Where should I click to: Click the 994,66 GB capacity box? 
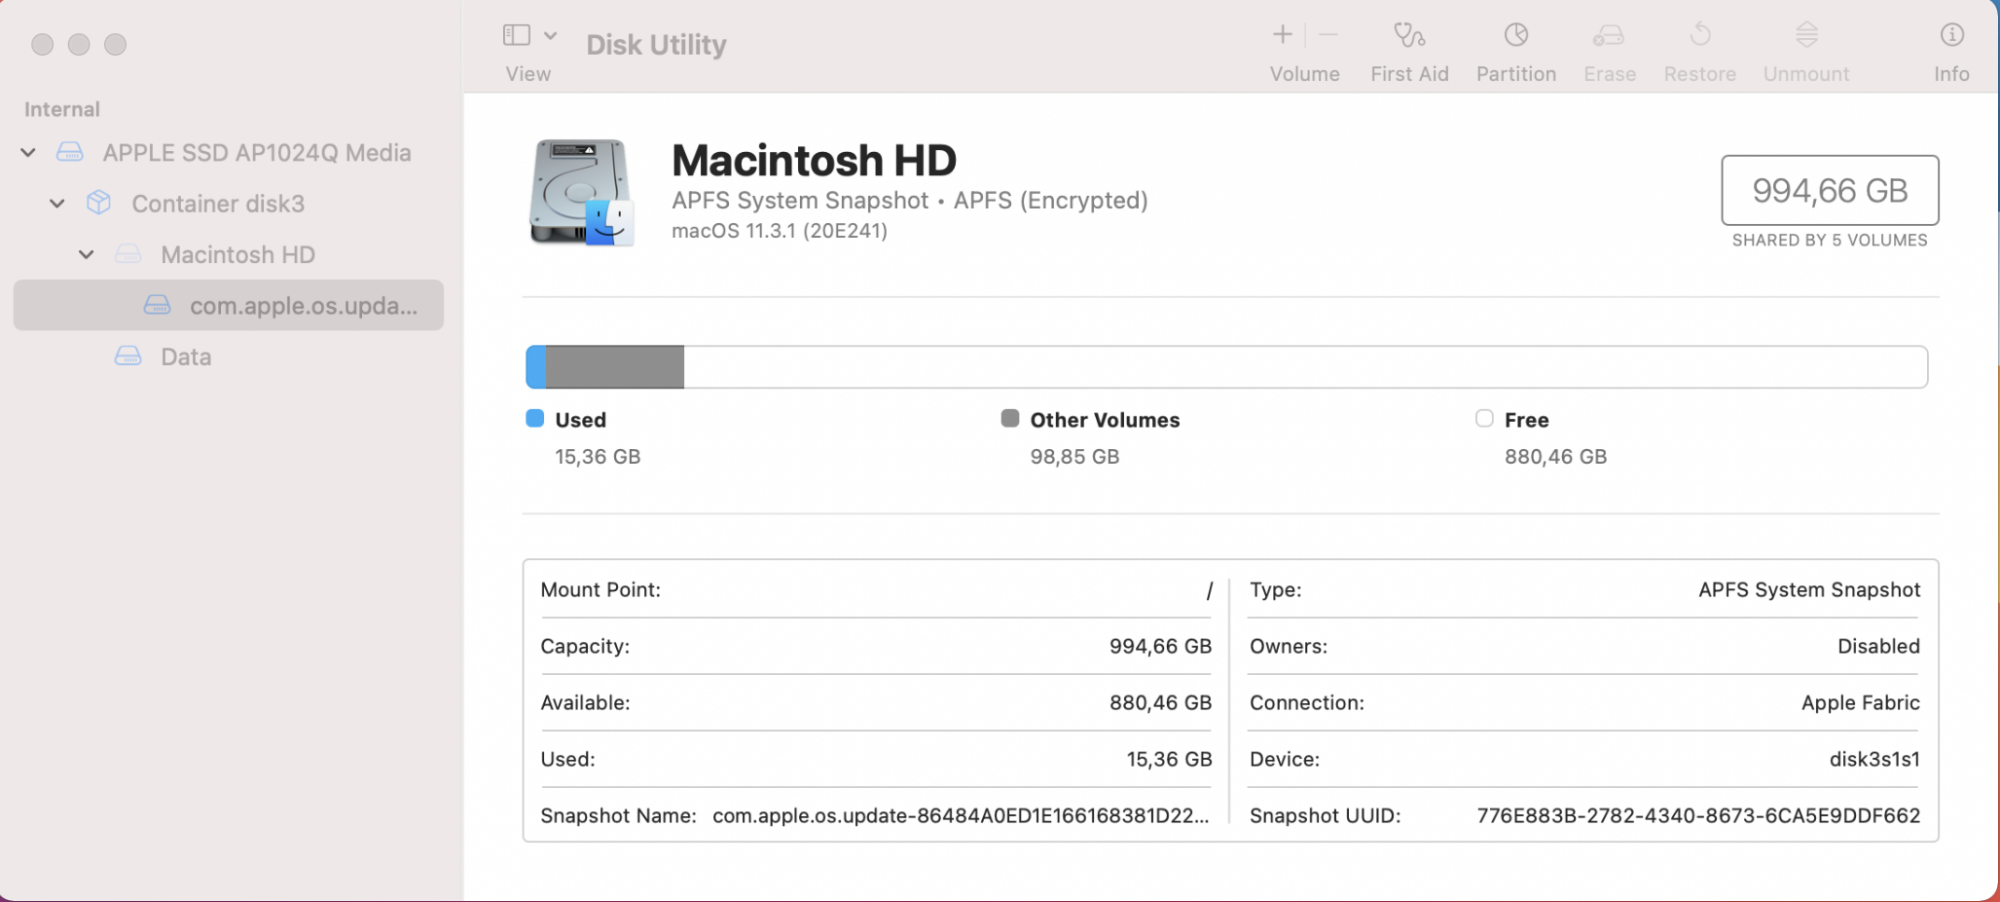[1830, 190]
